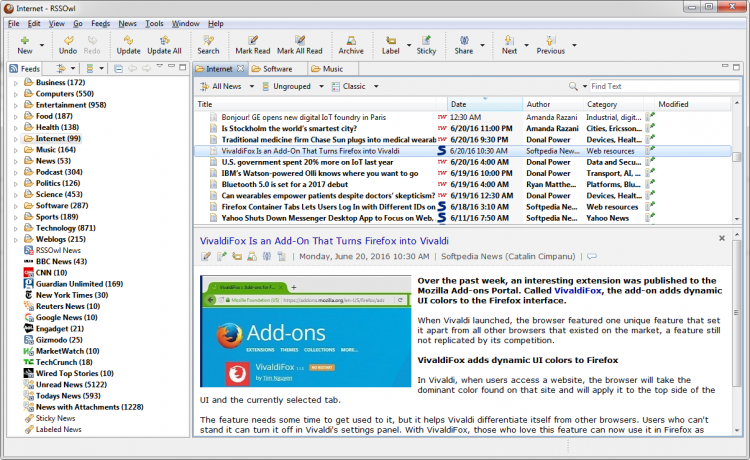Sort by the Category column header

pos(613,104)
